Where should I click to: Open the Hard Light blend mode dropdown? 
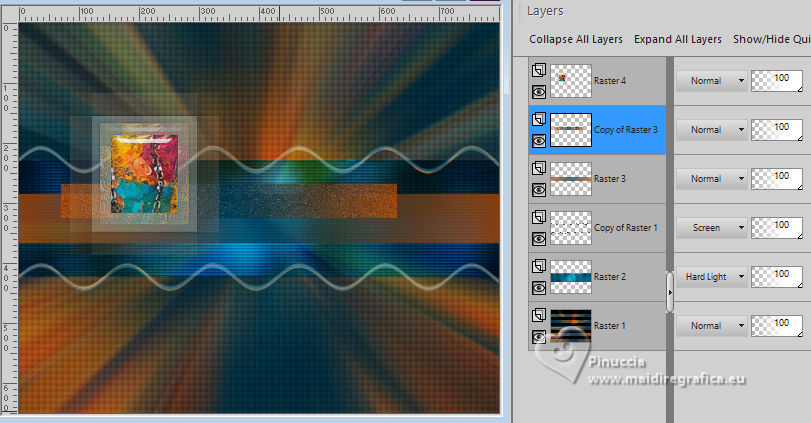click(712, 277)
